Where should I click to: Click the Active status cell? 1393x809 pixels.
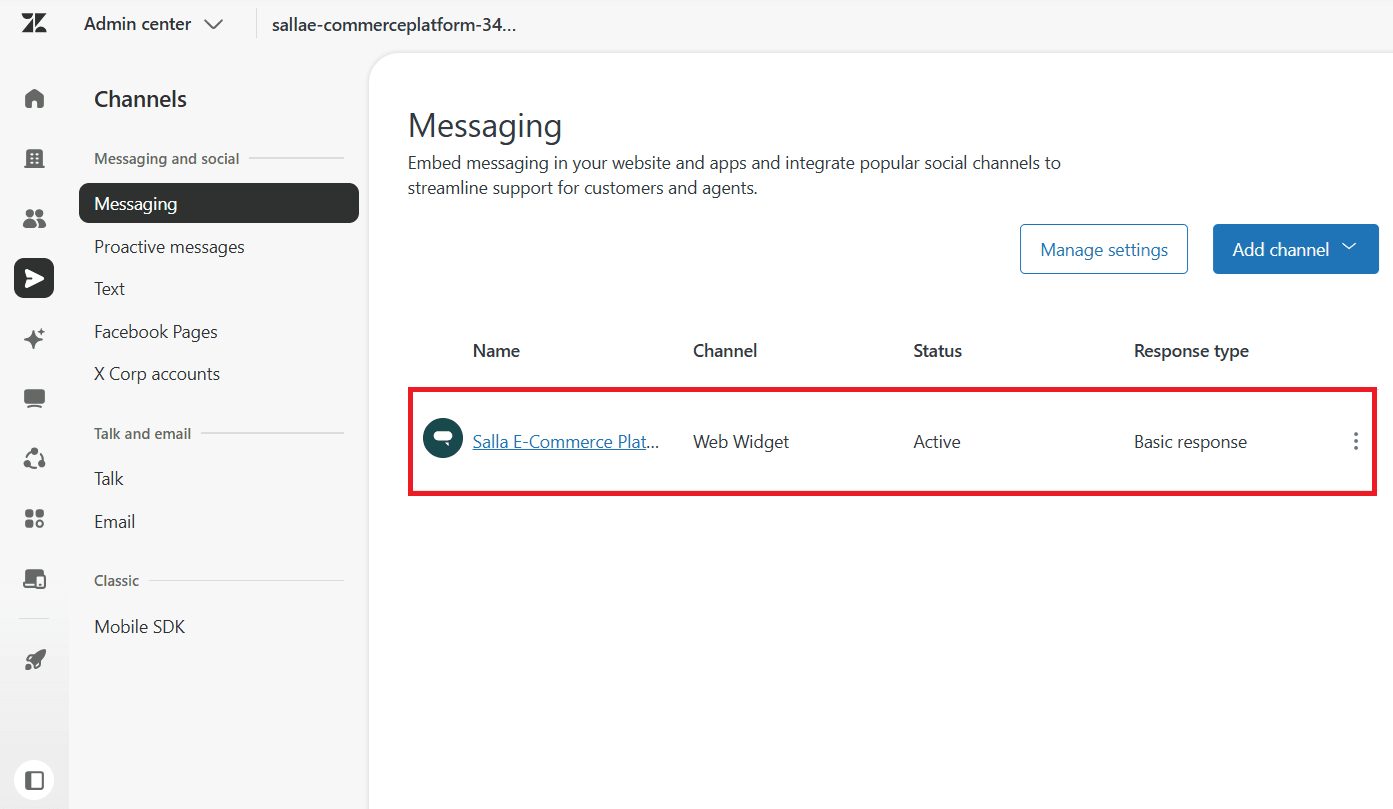[937, 442]
